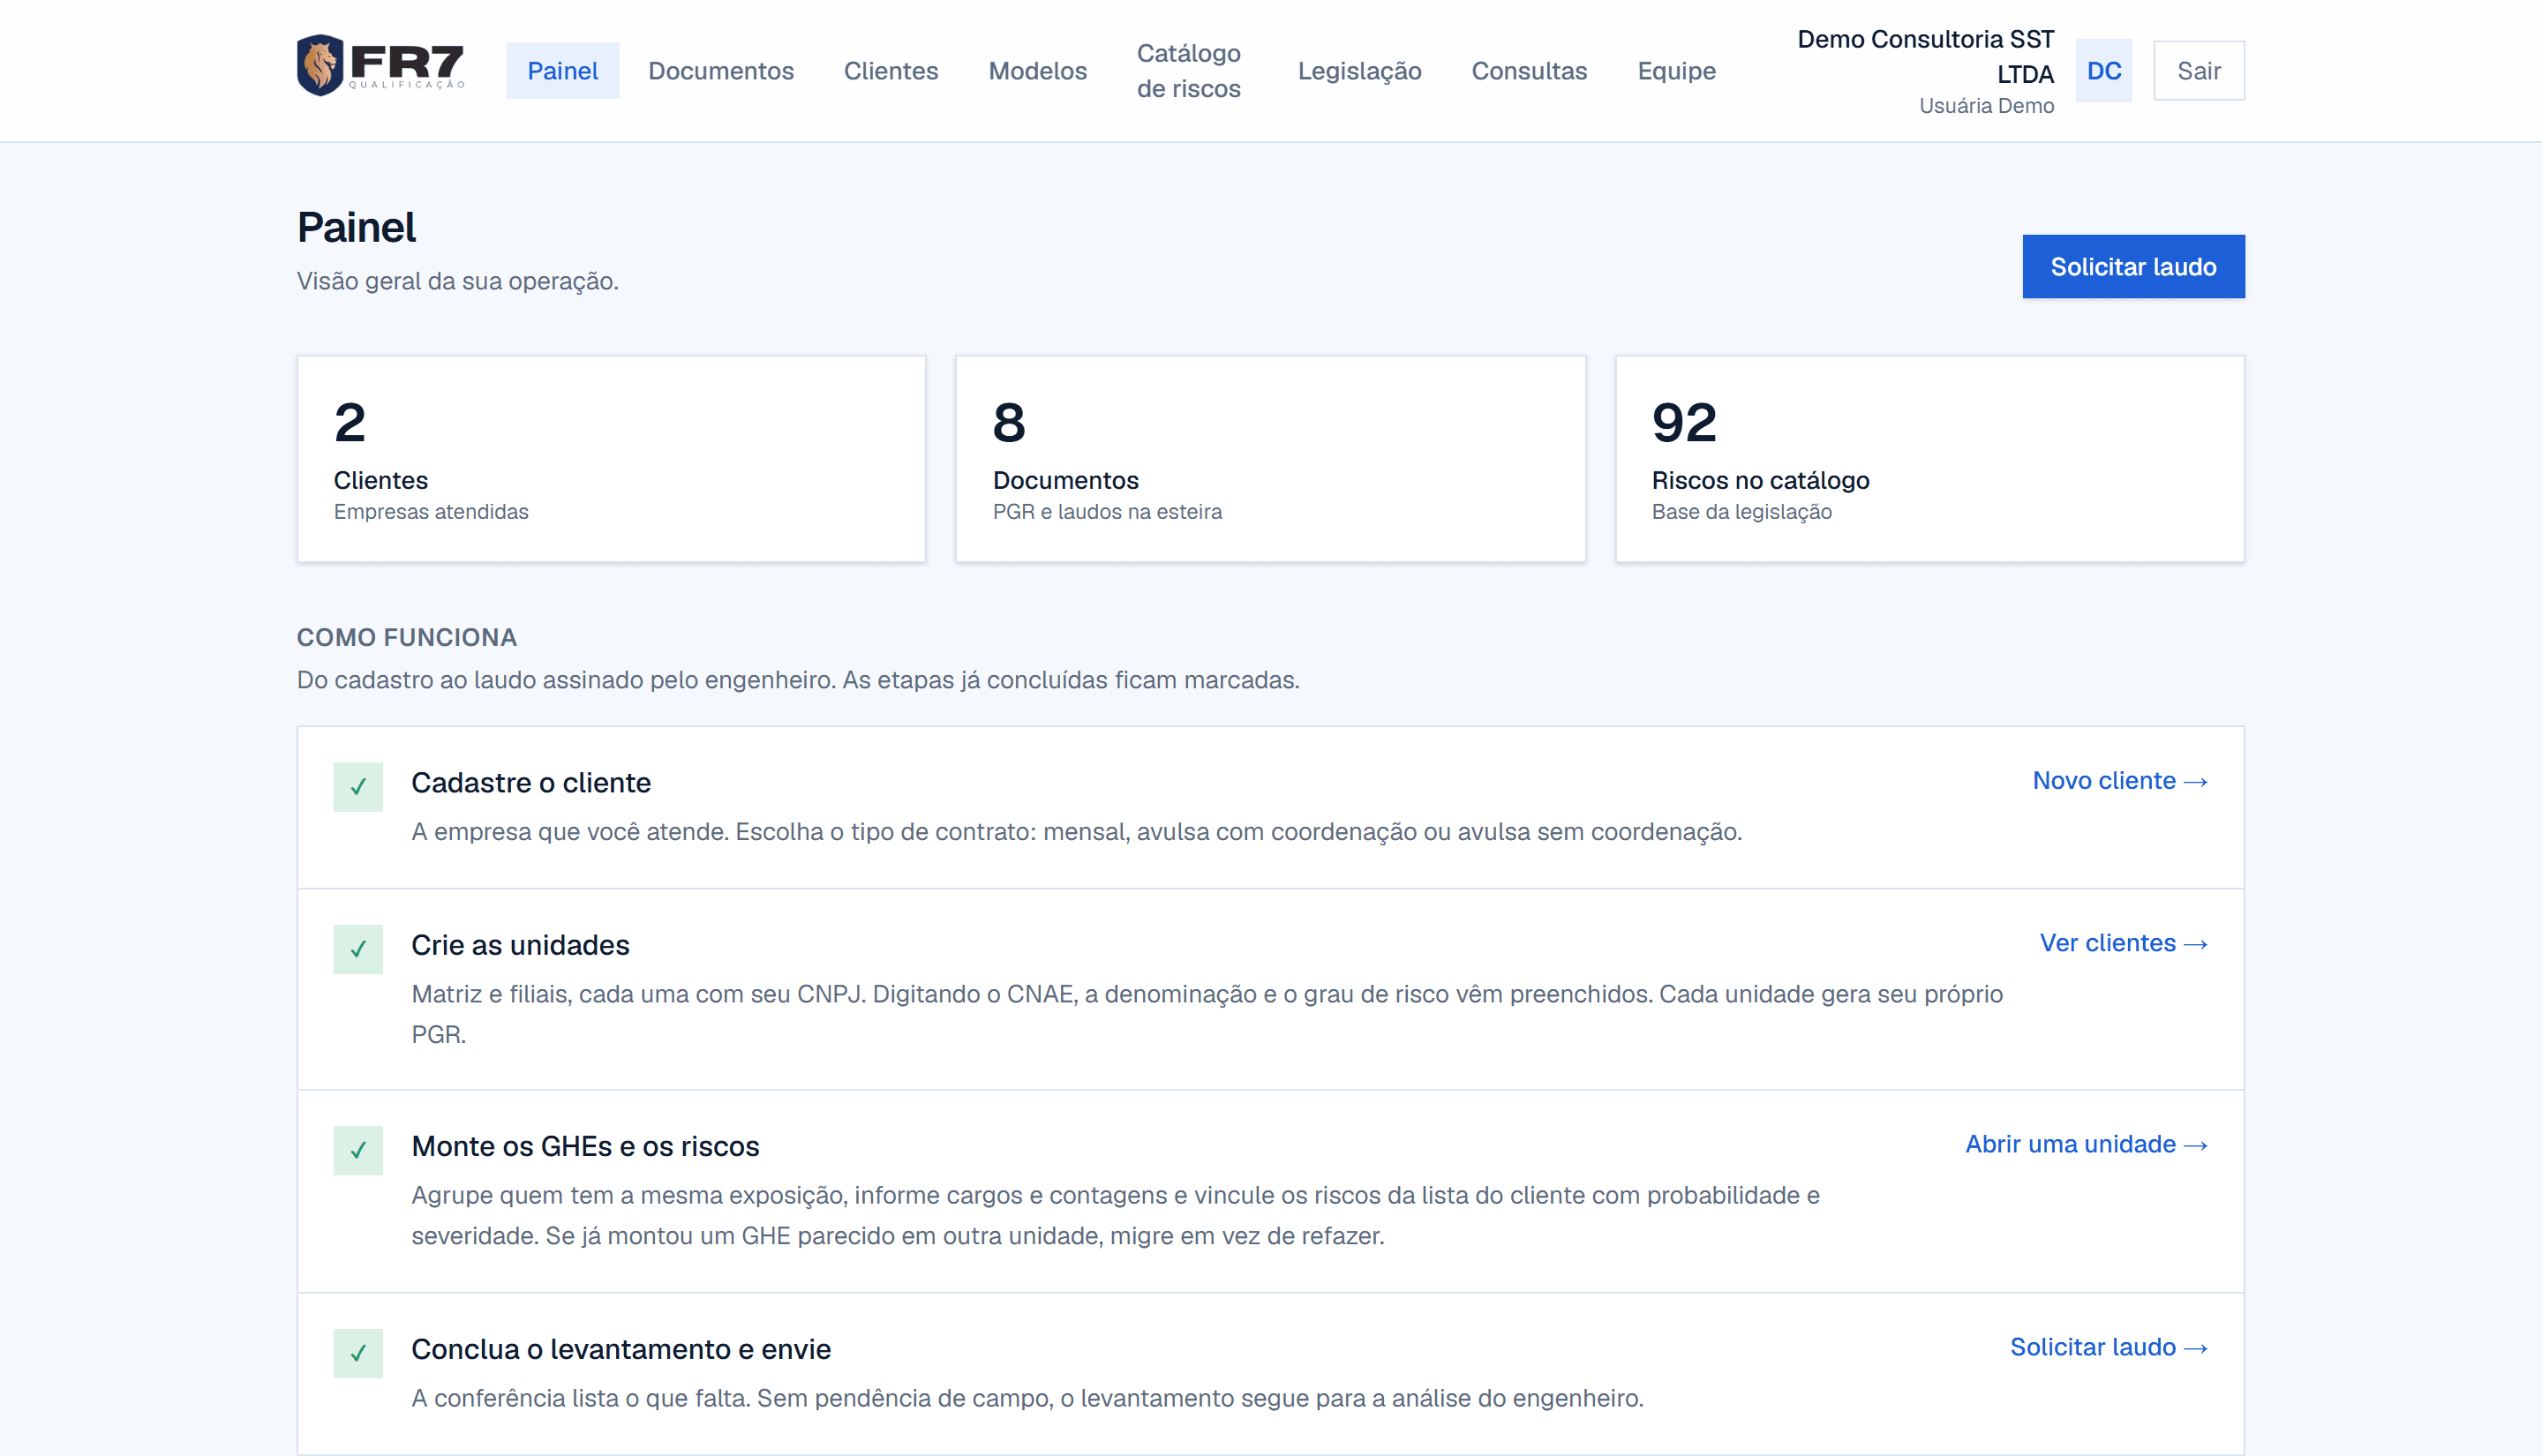Viewport: 2542px width, 1456px height.
Task: Click checkmark beside Monte os GHEs e os riscos
Action: (x=358, y=1150)
